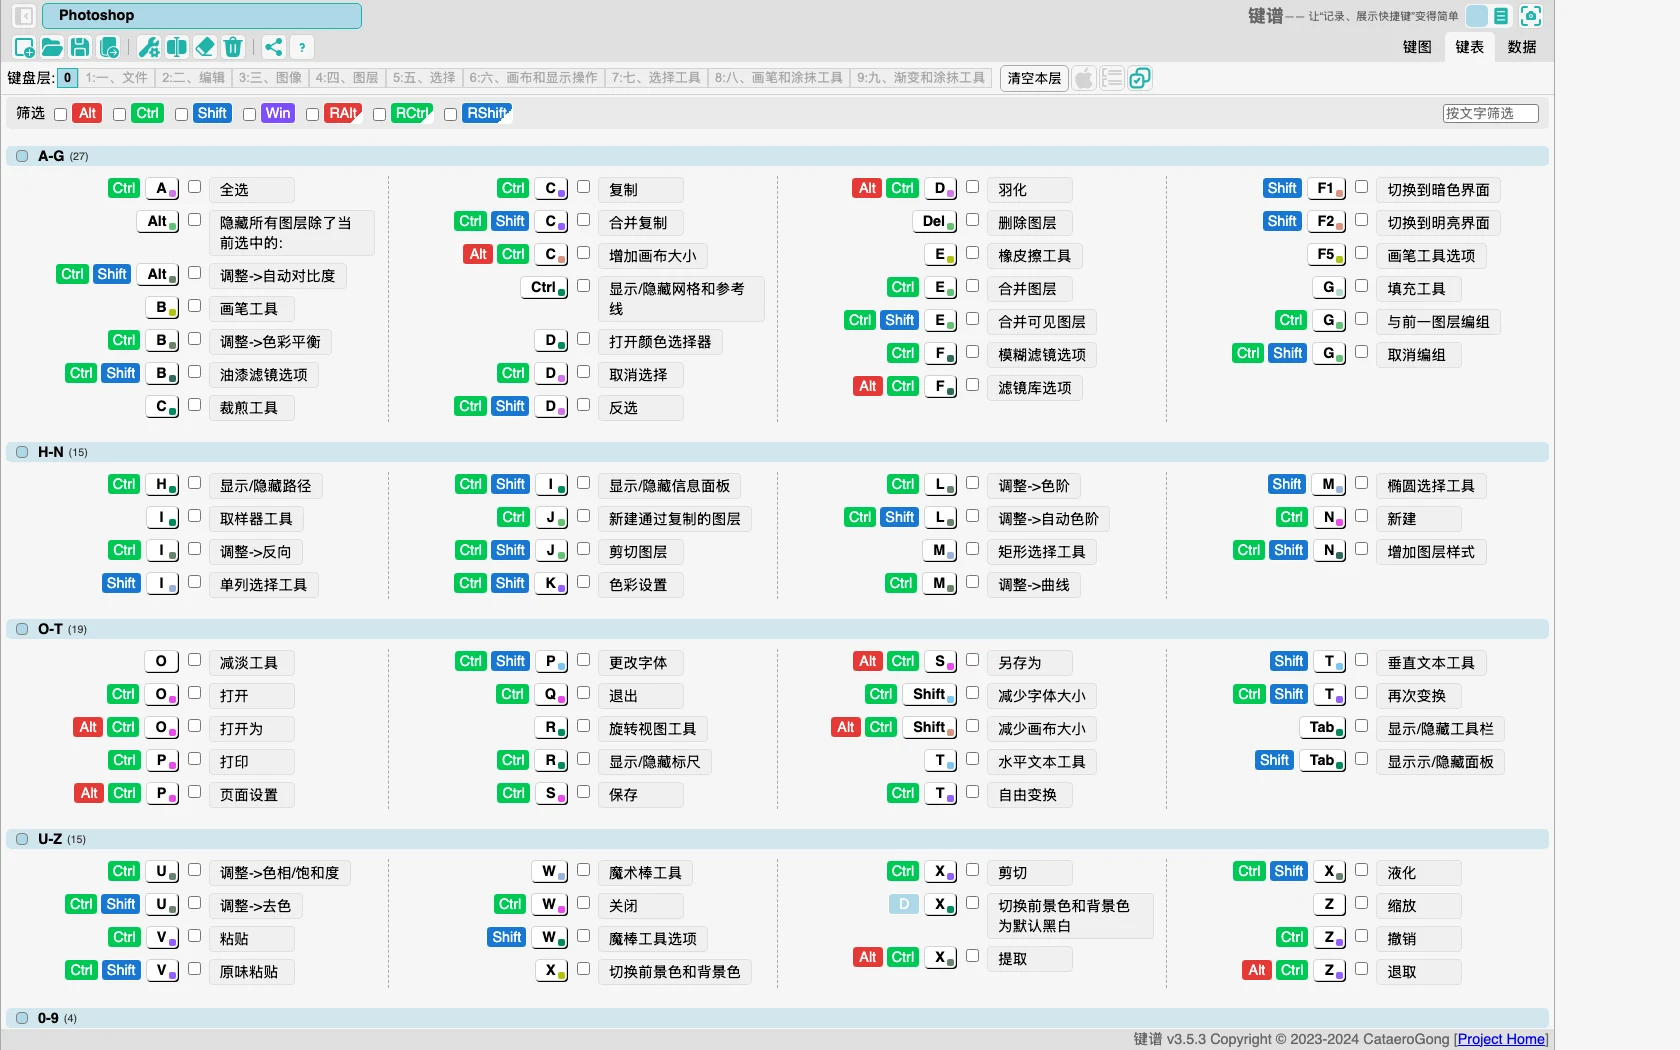Select layer 9:九、渐变和涂抹工具
Screen dimensions: 1680x1050
coord(922,78)
